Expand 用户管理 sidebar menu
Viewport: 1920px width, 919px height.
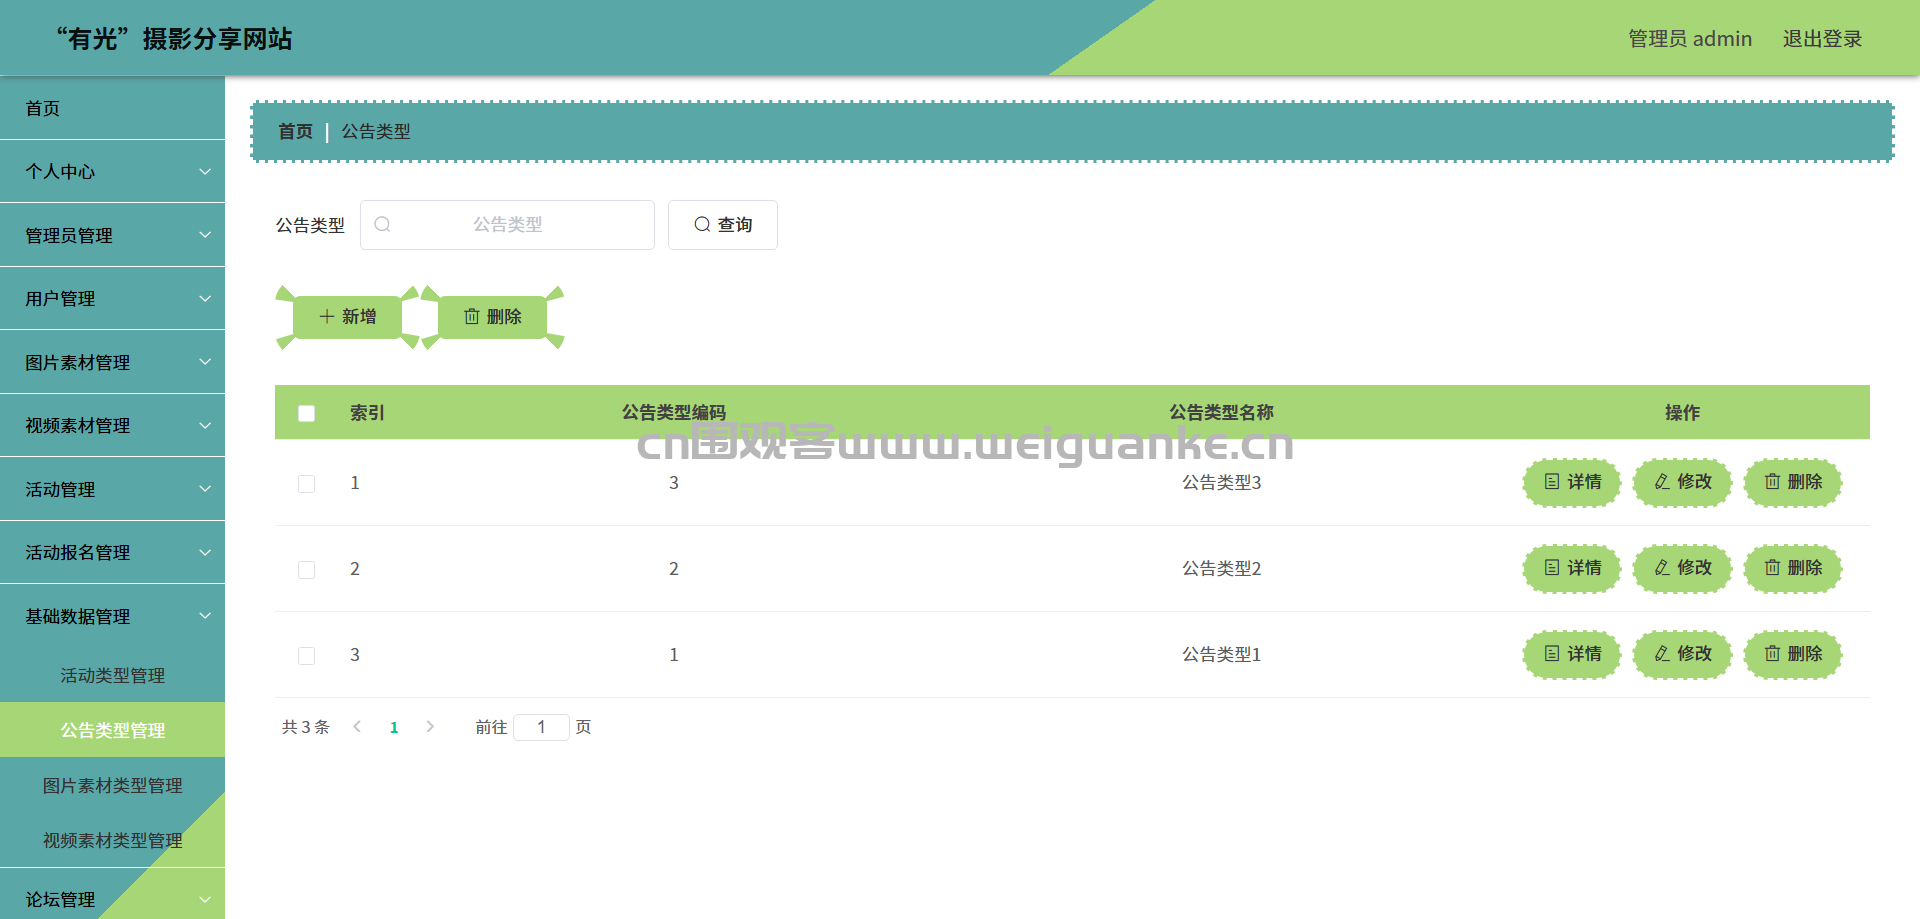click(x=112, y=298)
